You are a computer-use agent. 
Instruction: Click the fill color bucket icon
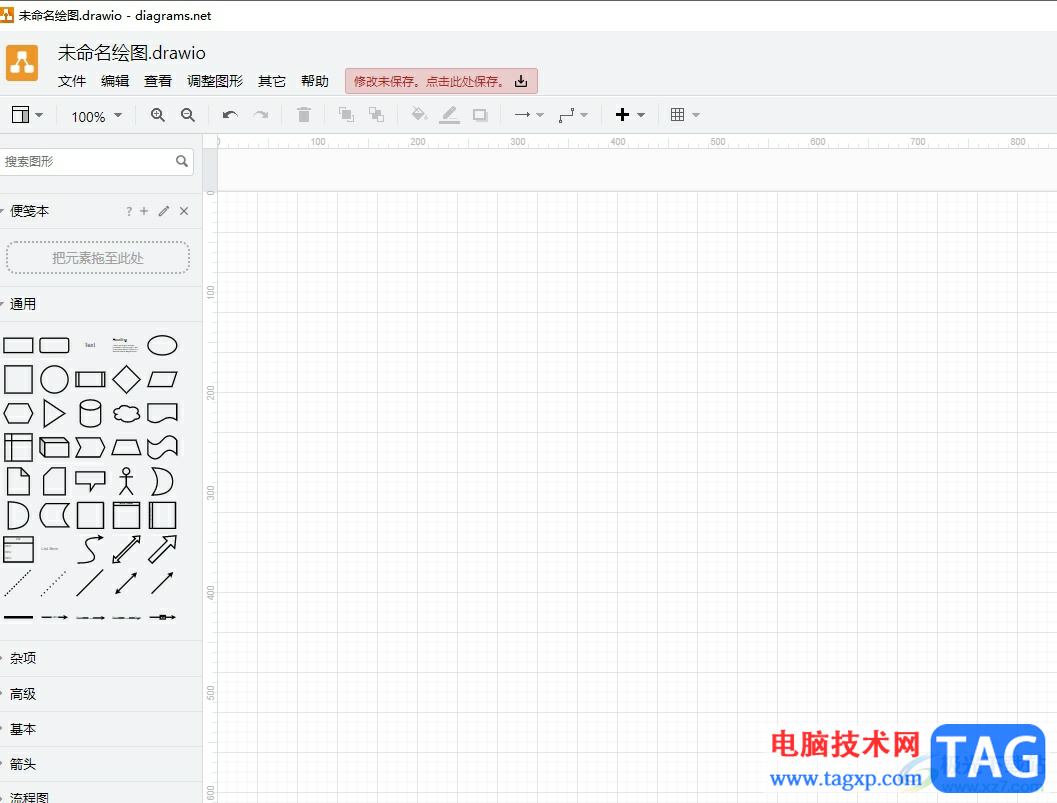pyautogui.click(x=419, y=115)
